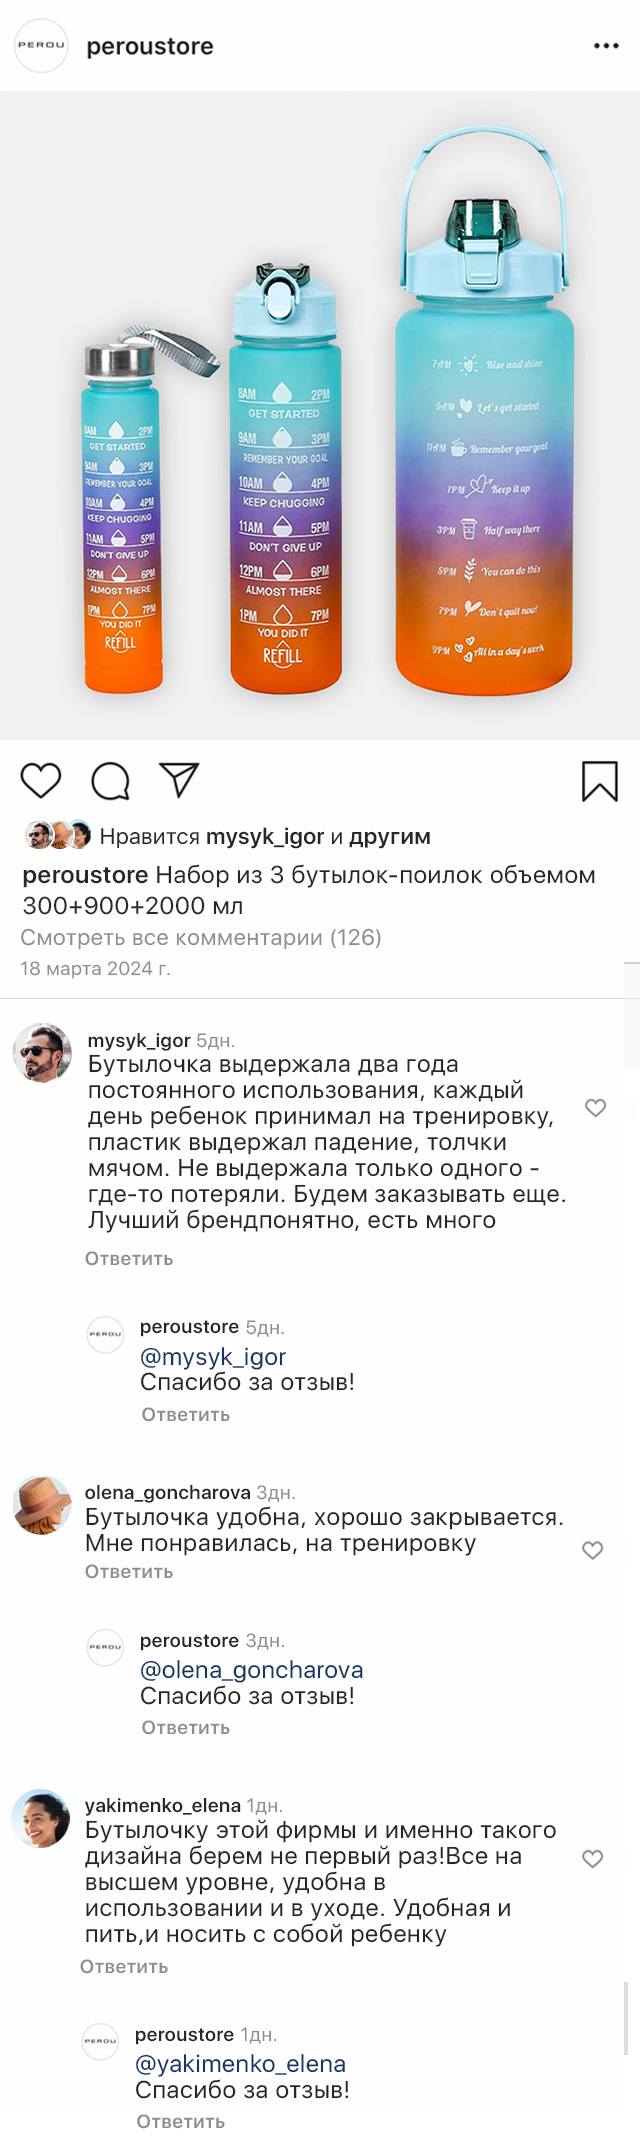Viewport: 640px width, 2155px height.
Task: Like yakimenko_elena's comment with heart
Action: coord(593,1858)
